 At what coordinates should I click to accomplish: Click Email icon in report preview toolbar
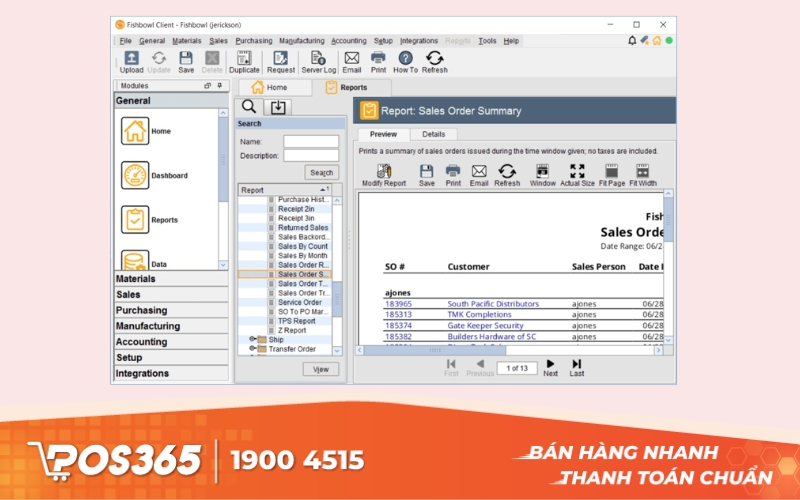click(x=479, y=171)
